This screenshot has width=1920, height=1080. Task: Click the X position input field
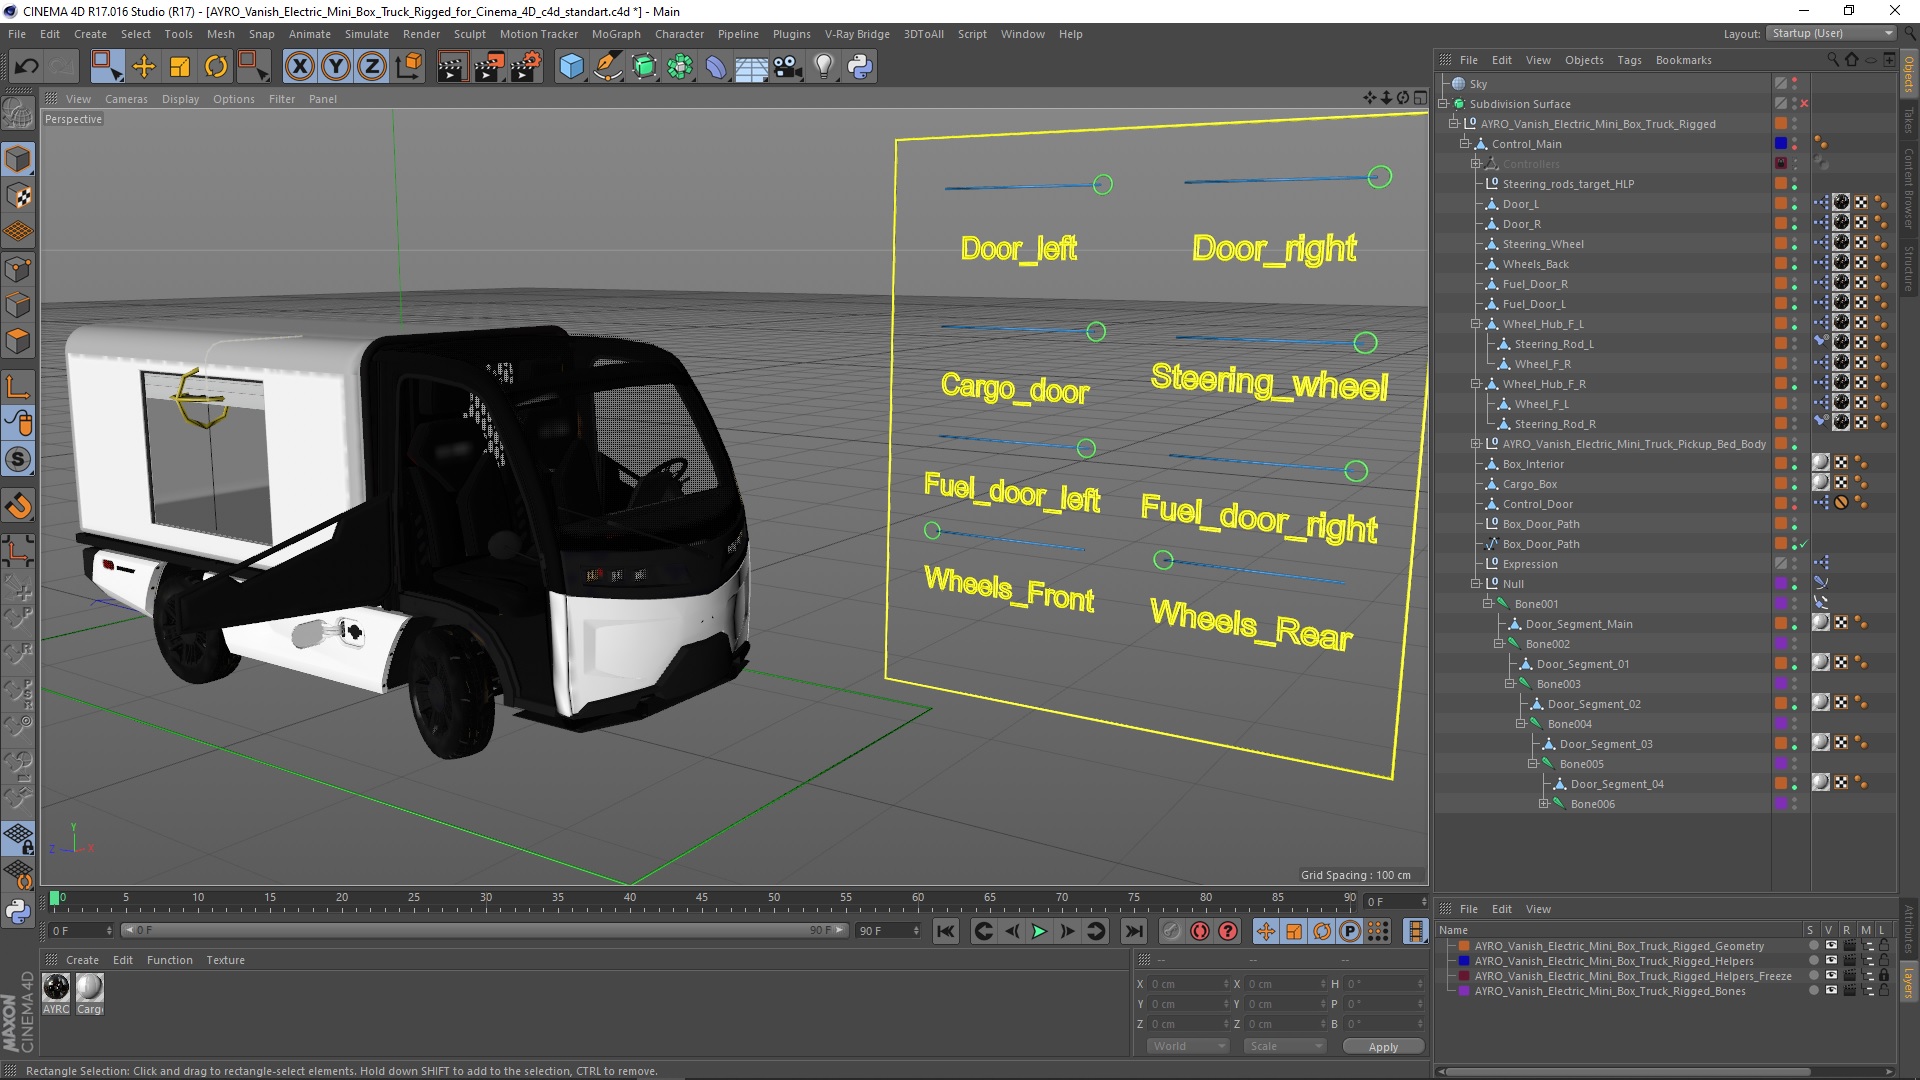click(x=1187, y=984)
